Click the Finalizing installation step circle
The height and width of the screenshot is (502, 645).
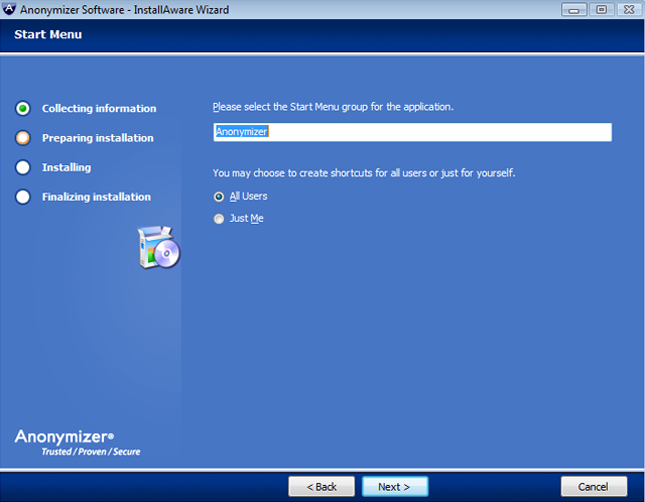23,197
